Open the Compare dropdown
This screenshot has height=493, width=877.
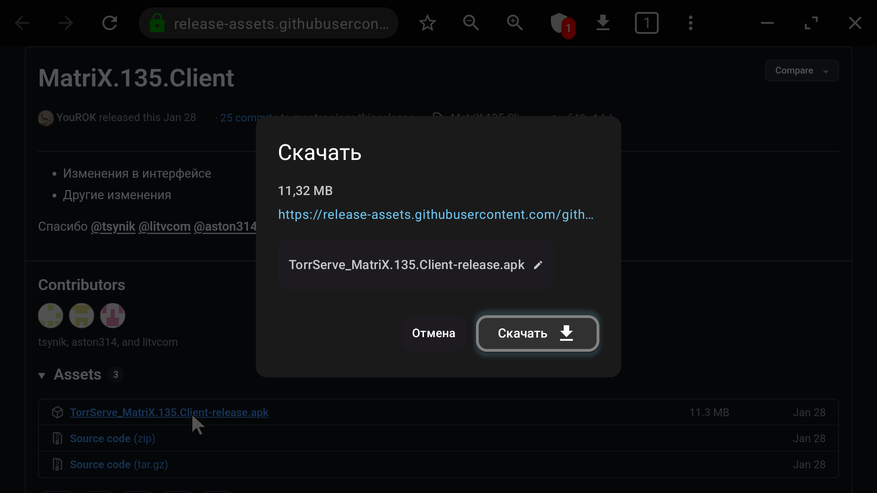point(801,71)
